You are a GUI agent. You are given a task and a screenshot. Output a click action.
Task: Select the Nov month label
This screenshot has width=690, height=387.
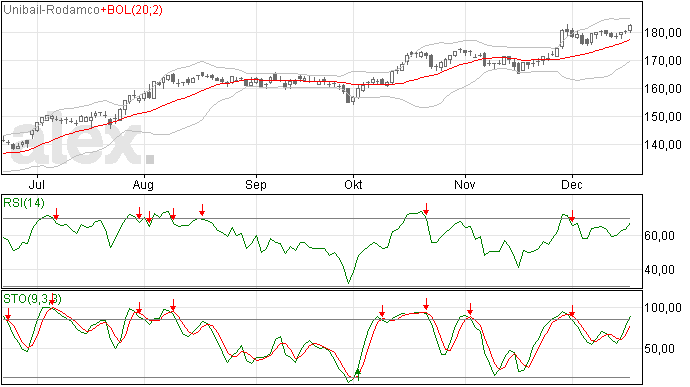point(465,184)
